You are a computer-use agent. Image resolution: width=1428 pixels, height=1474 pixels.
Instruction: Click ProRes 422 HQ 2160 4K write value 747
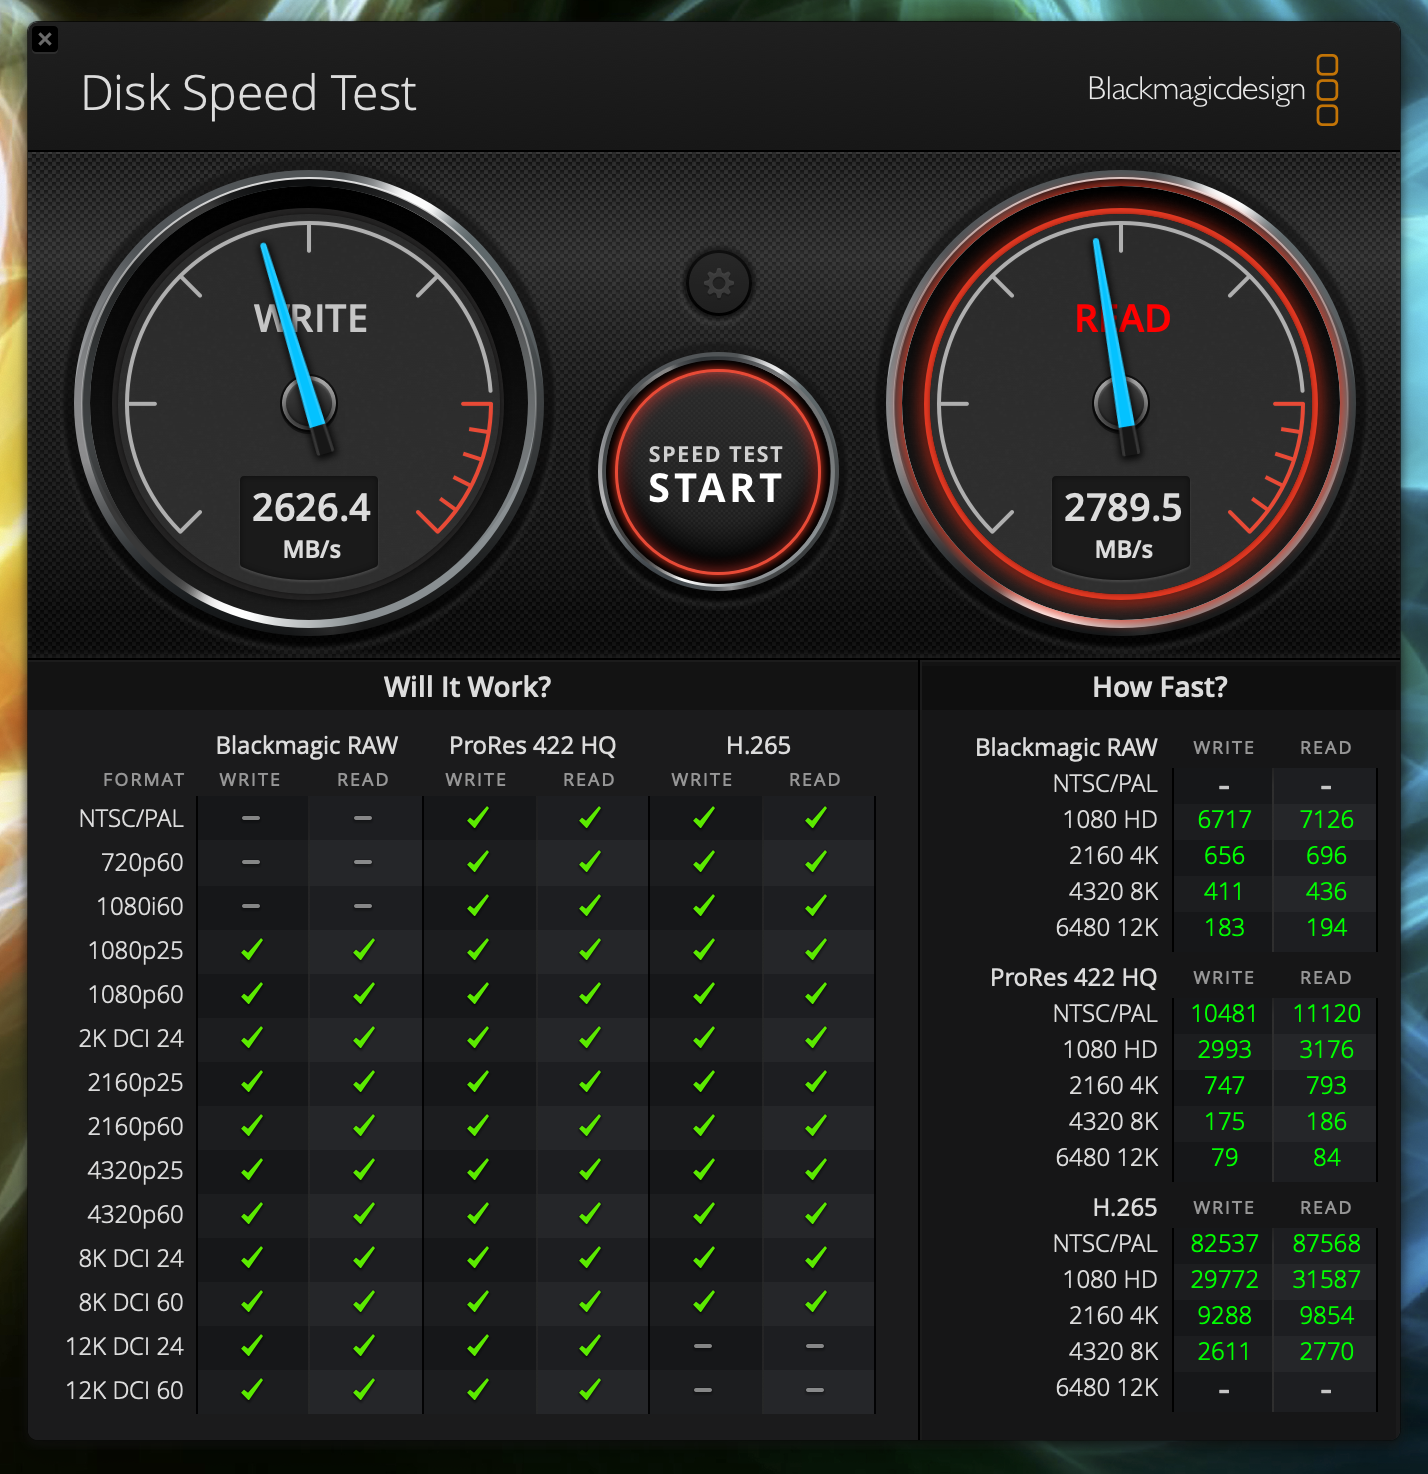[x=1224, y=1086]
